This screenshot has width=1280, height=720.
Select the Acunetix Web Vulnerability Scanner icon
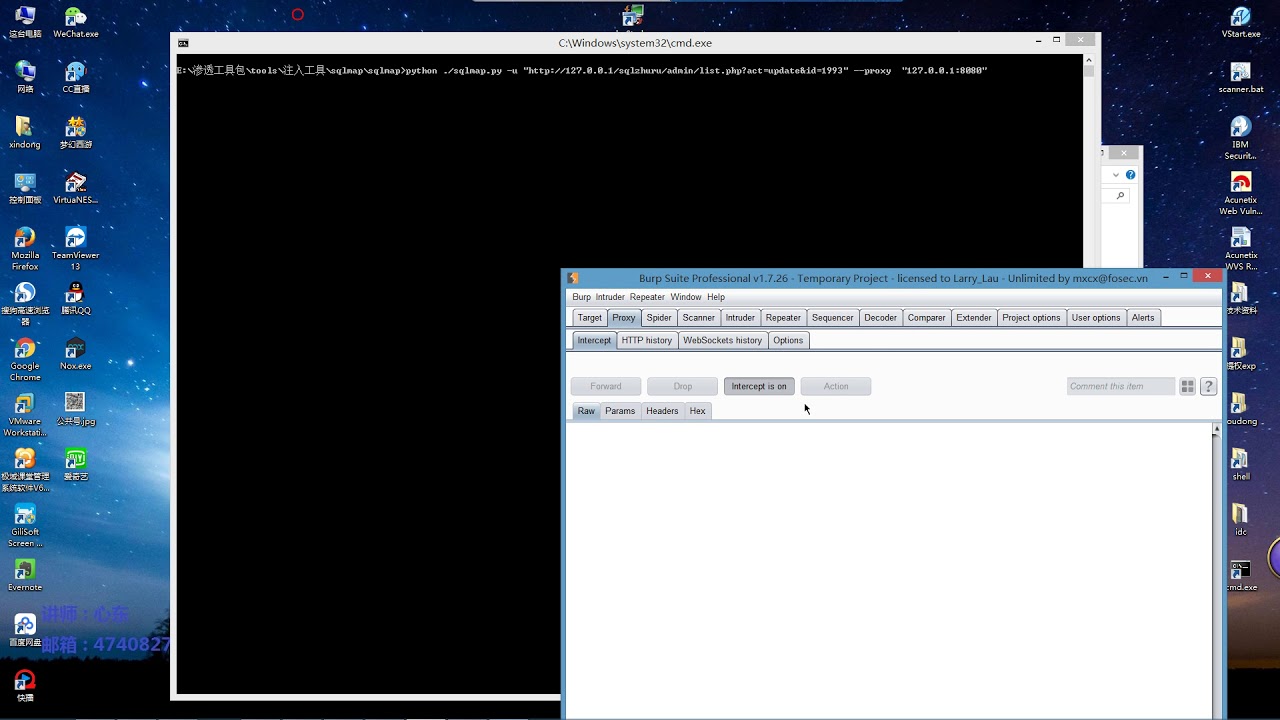pyautogui.click(x=1241, y=194)
